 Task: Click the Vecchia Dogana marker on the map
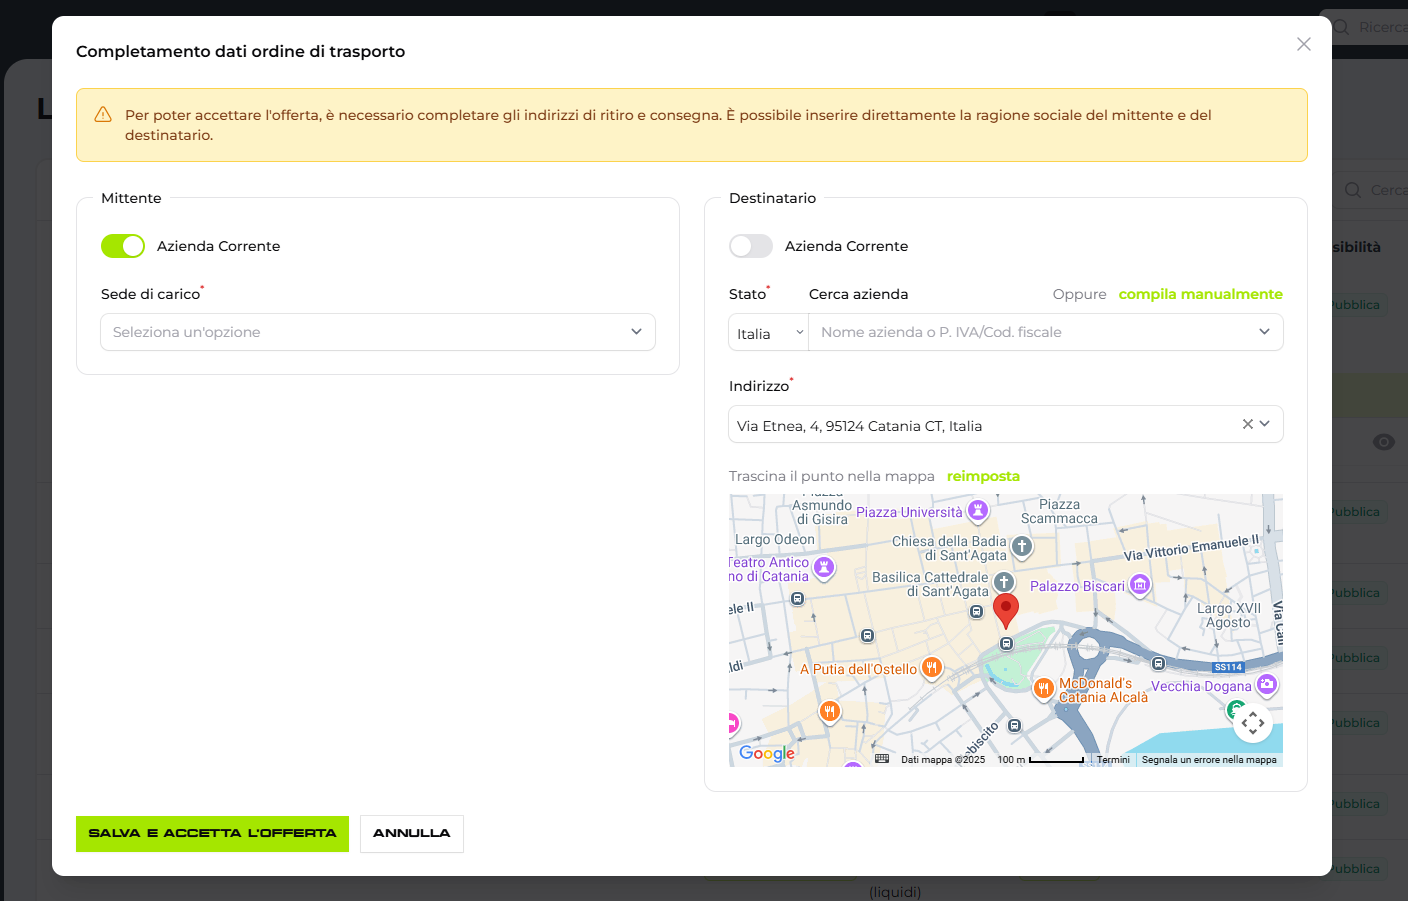pos(1266,685)
